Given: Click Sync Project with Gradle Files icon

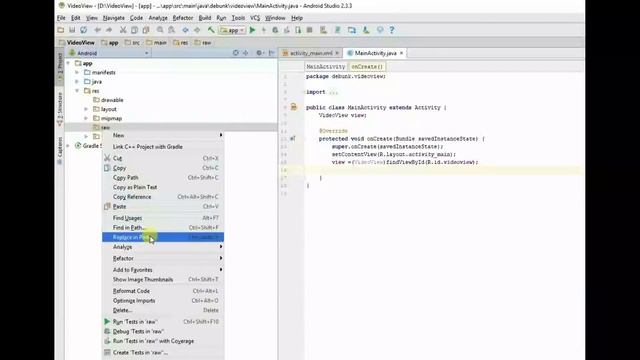Looking at the screenshot, I should click(338, 30).
